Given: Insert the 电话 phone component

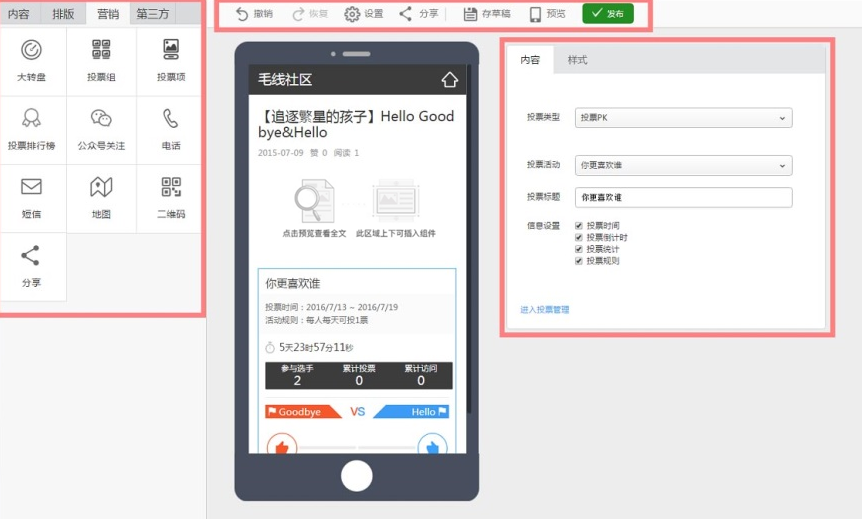Looking at the screenshot, I should pyautogui.click(x=171, y=129).
